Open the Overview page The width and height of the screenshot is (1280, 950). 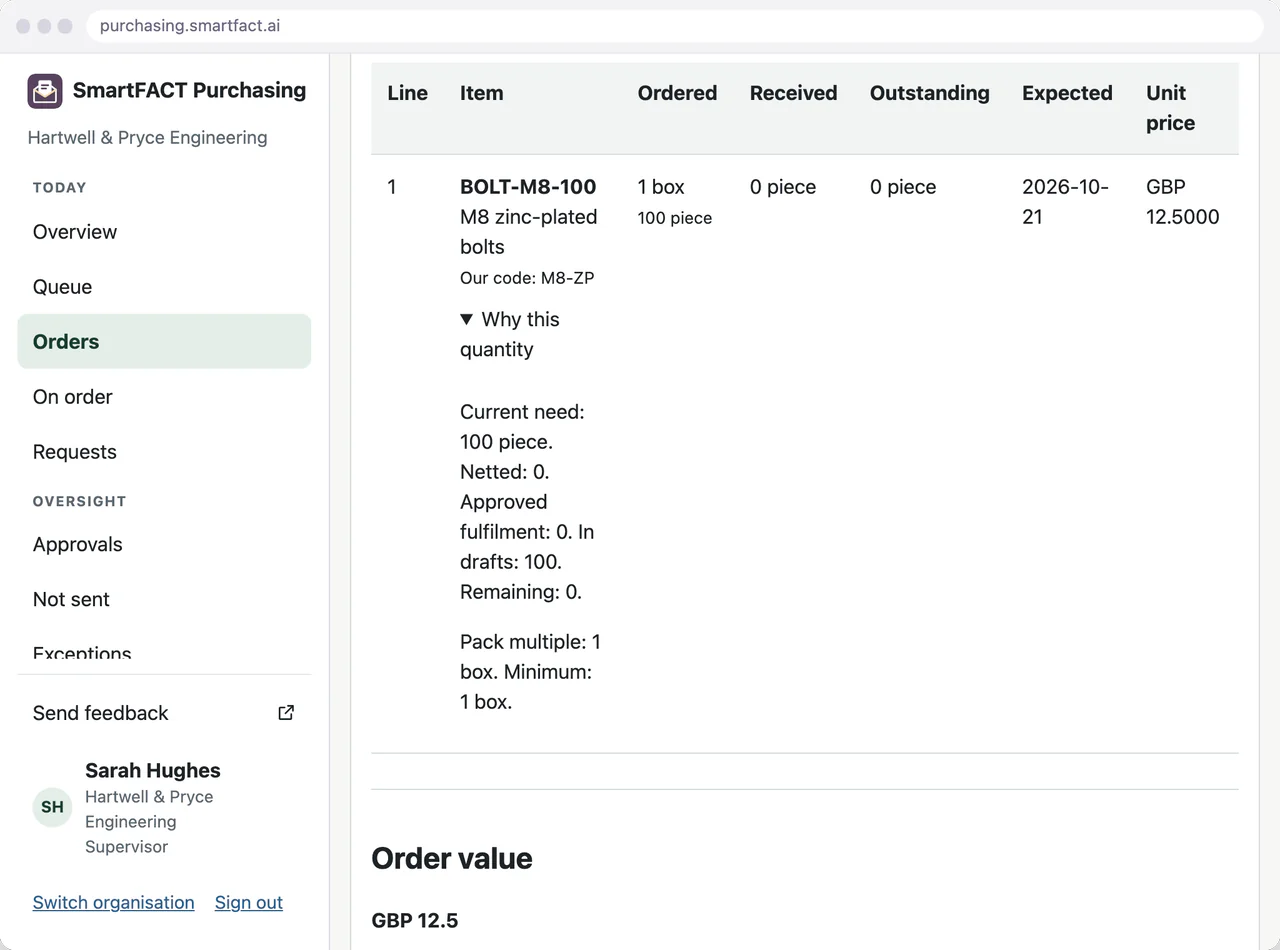tap(164, 232)
